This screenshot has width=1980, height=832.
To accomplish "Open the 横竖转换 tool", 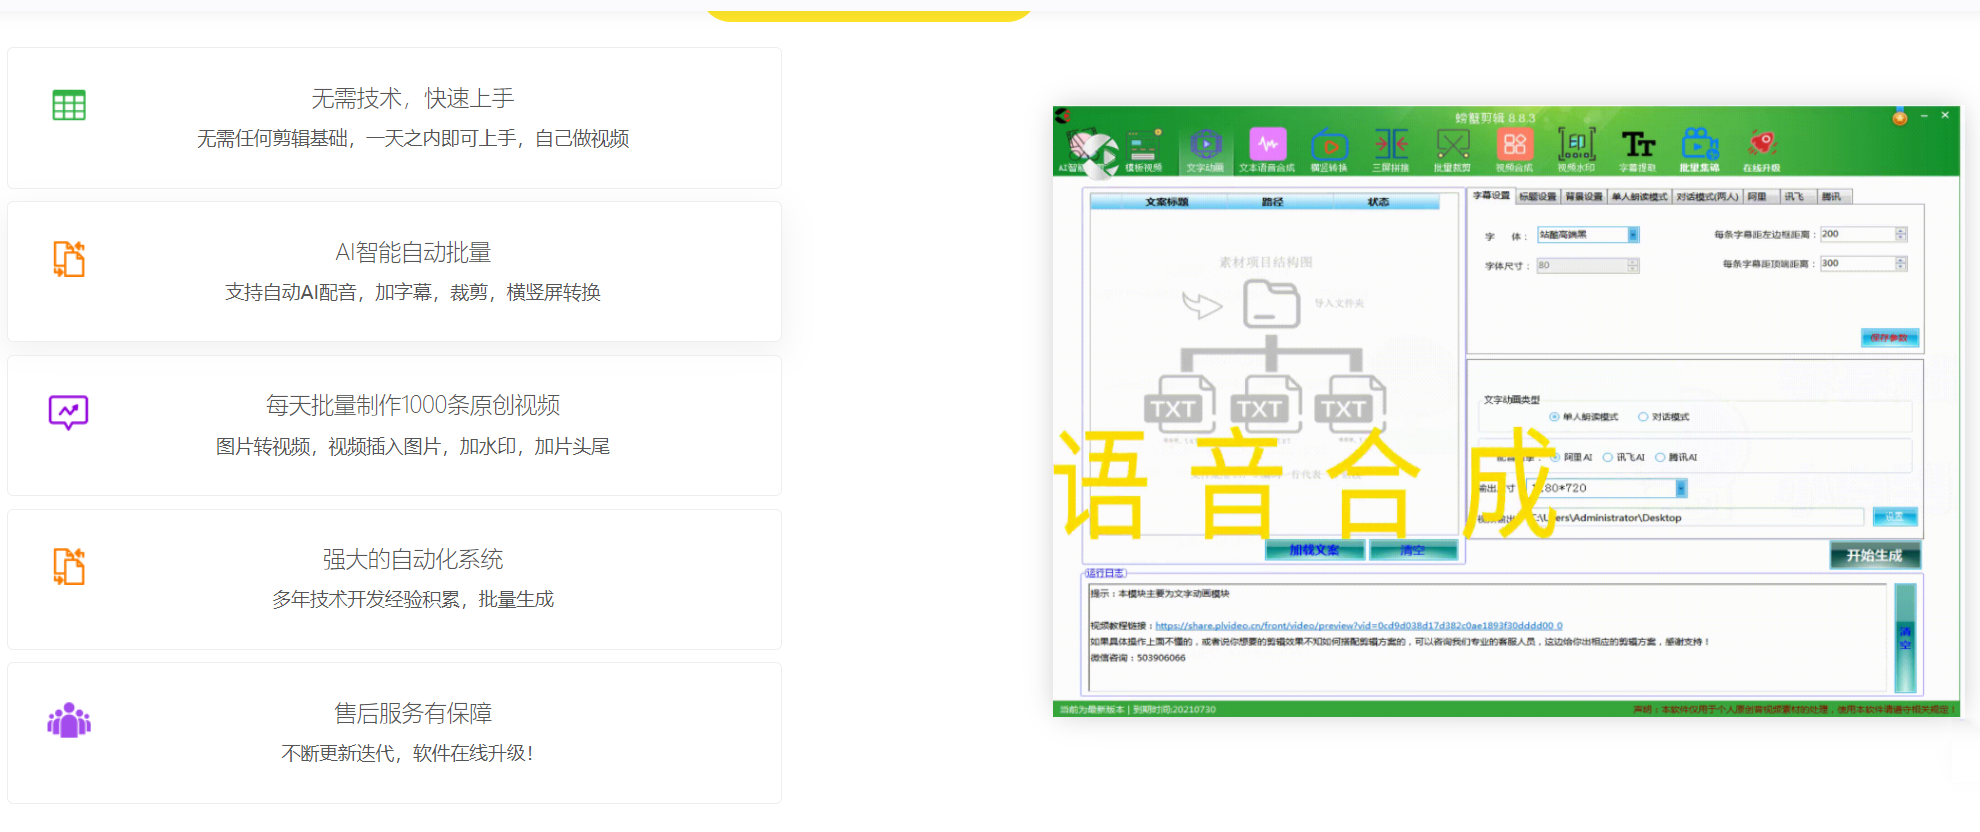I will [1329, 151].
